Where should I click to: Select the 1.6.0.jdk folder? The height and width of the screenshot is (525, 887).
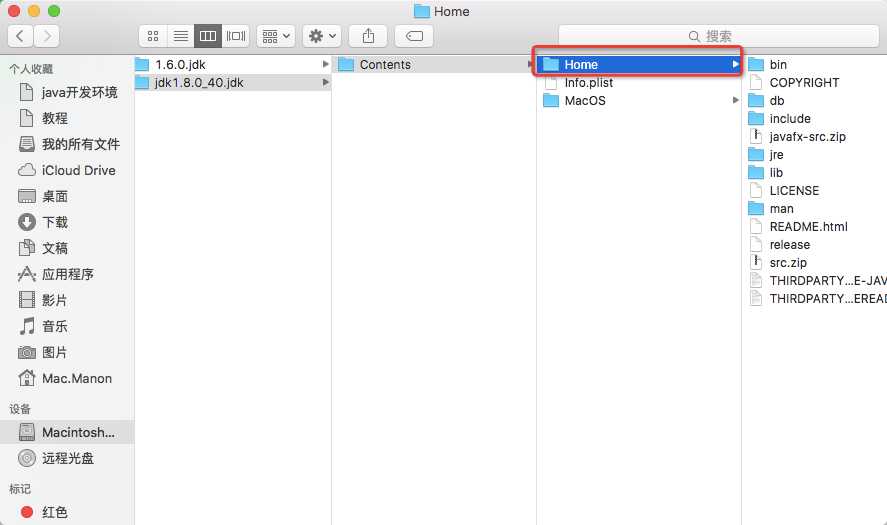pos(232,64)
